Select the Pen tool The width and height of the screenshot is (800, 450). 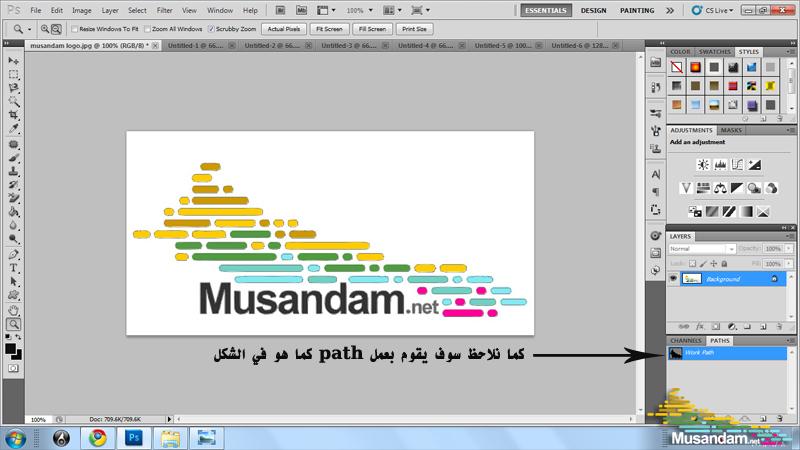pos(14,255)
